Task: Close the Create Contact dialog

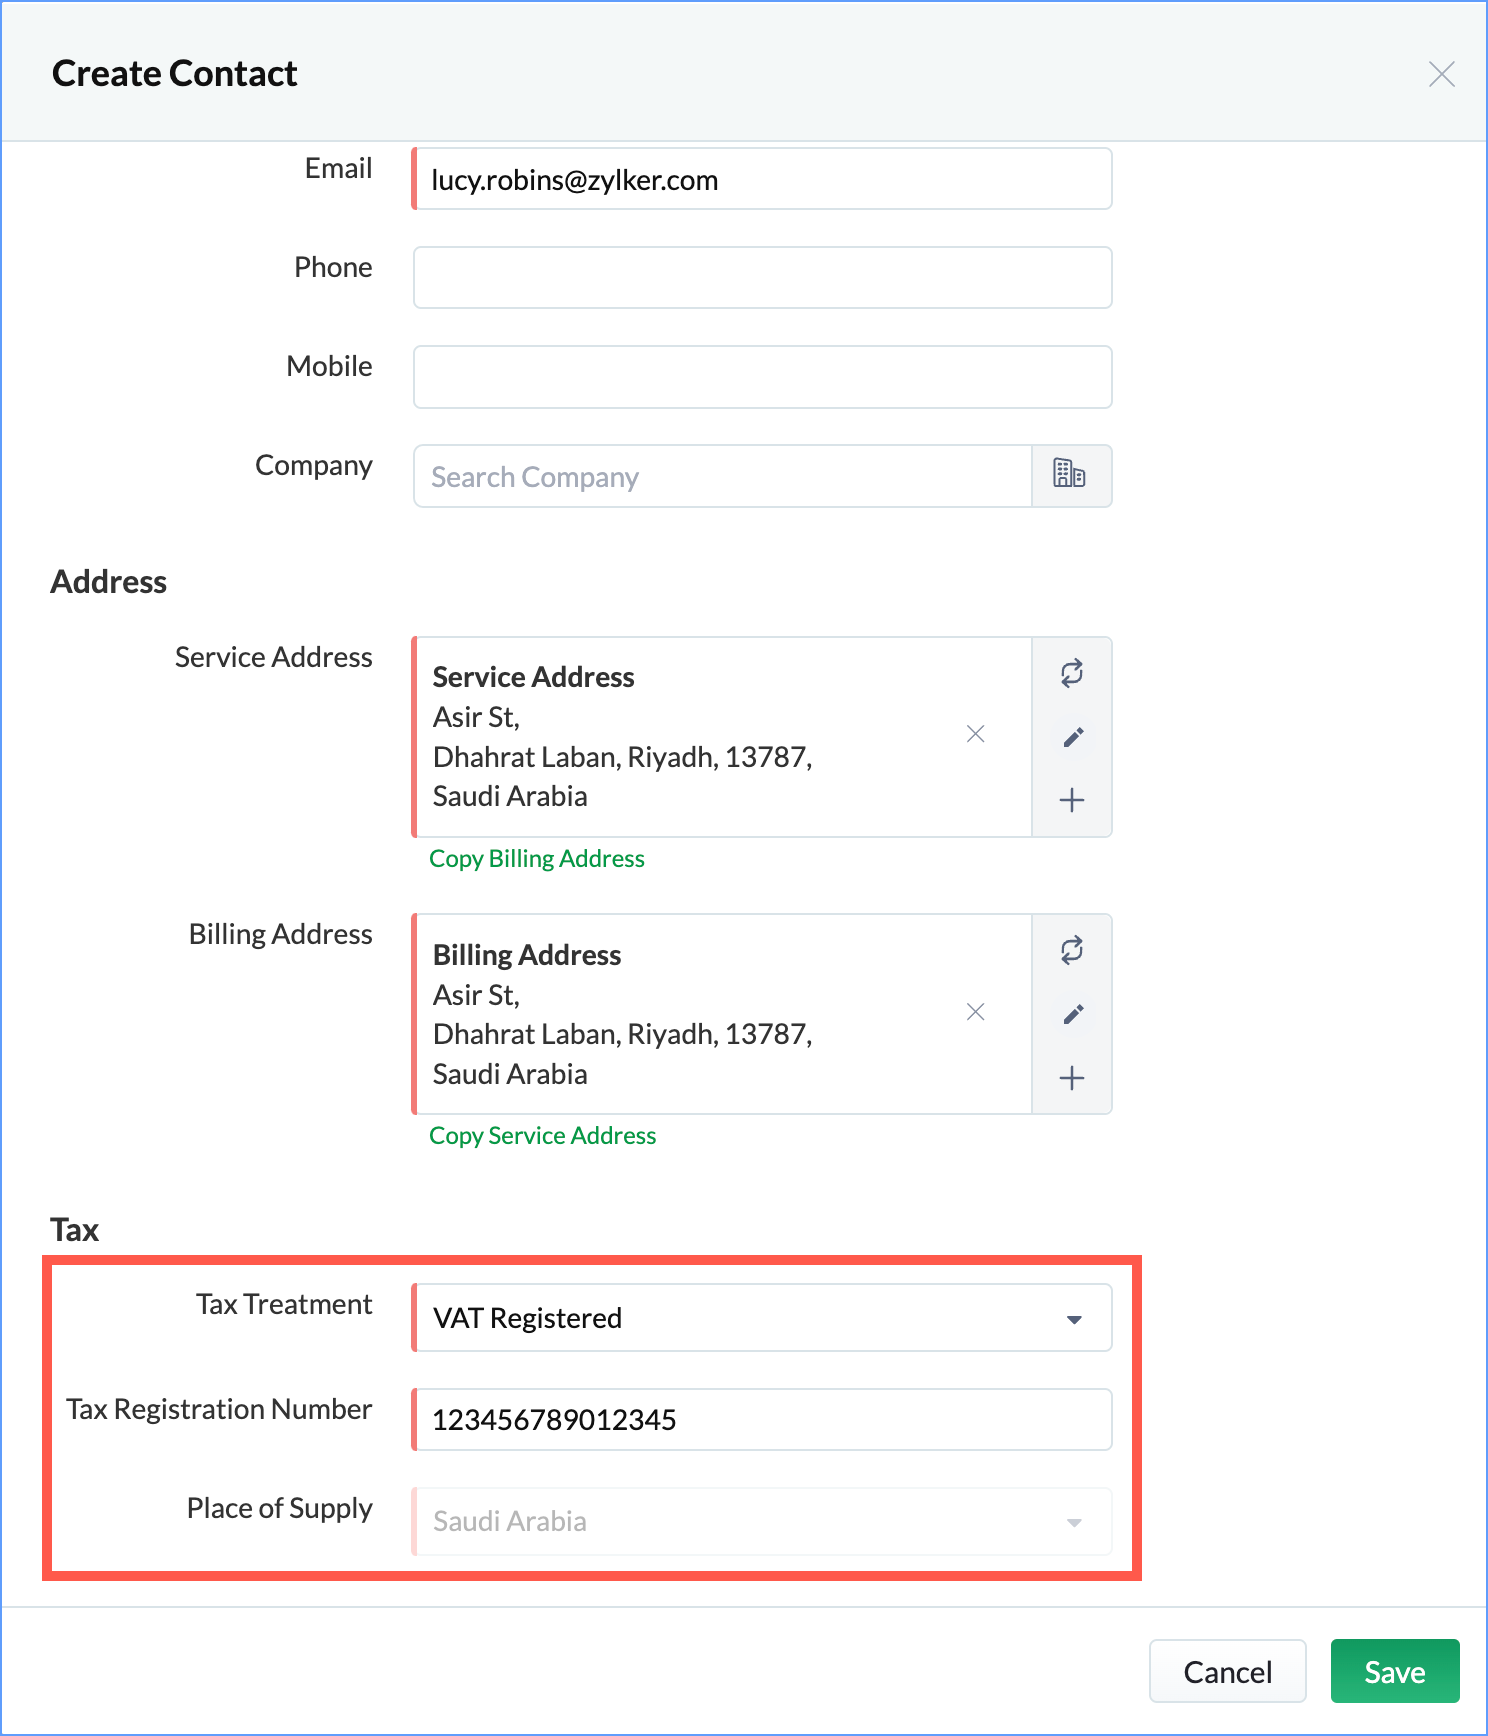Action: pyautogui.click(x=1441, y=74)
